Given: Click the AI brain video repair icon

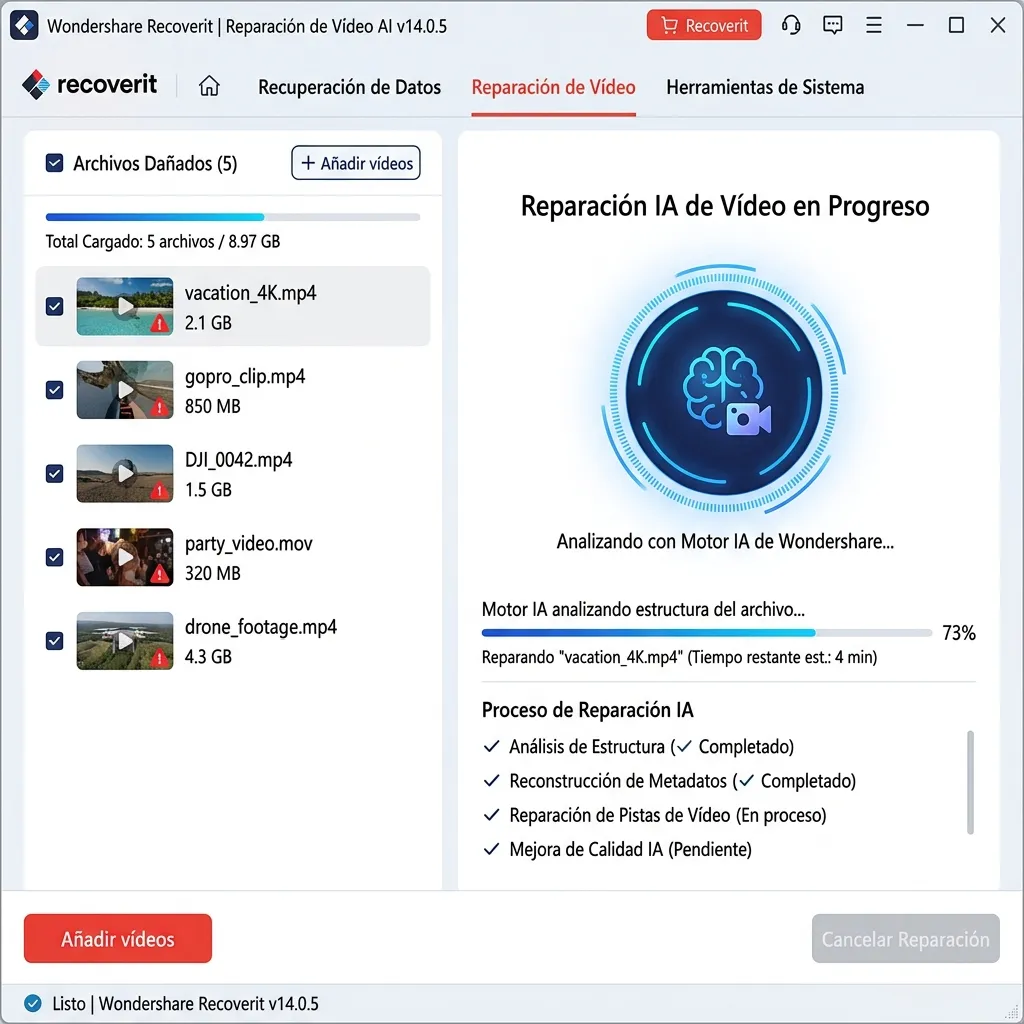Looking at the screenshot, I should [x=724, y=391].
